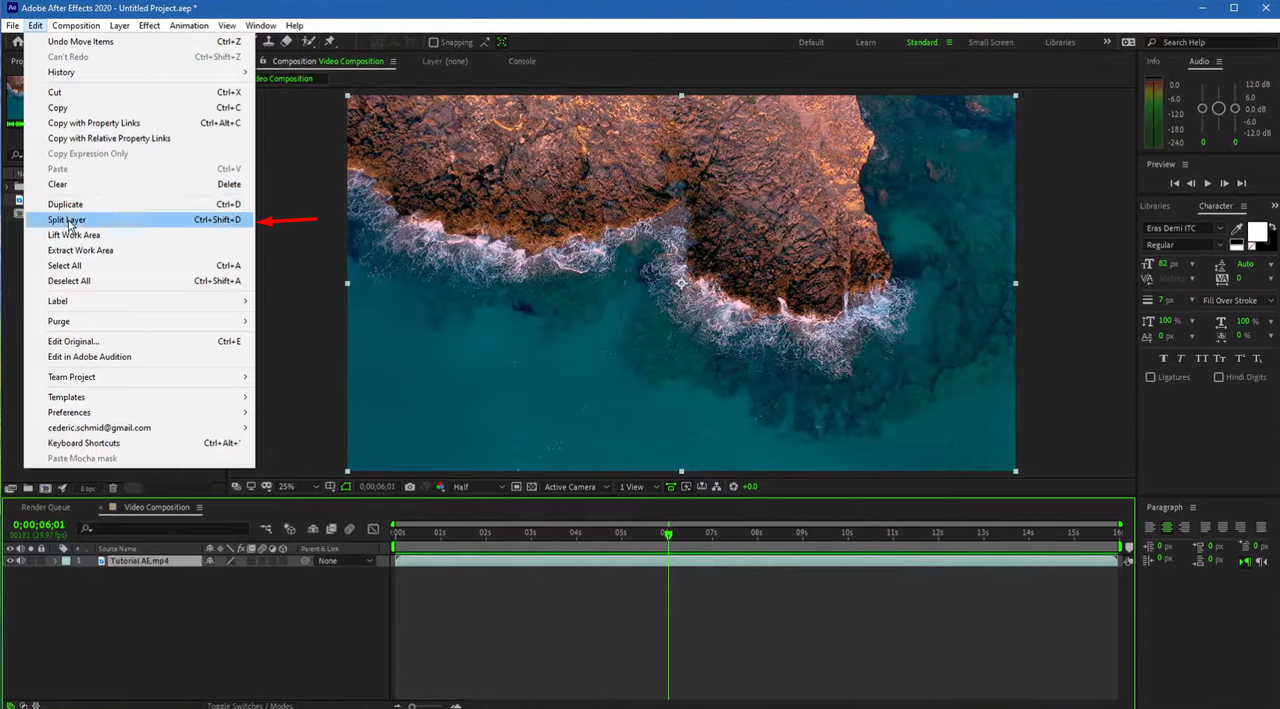Image resolution: width=1280 pixels, height=709 pixels.
Task: Enable Draft 3D in timeline
Action: click(290, 529)
